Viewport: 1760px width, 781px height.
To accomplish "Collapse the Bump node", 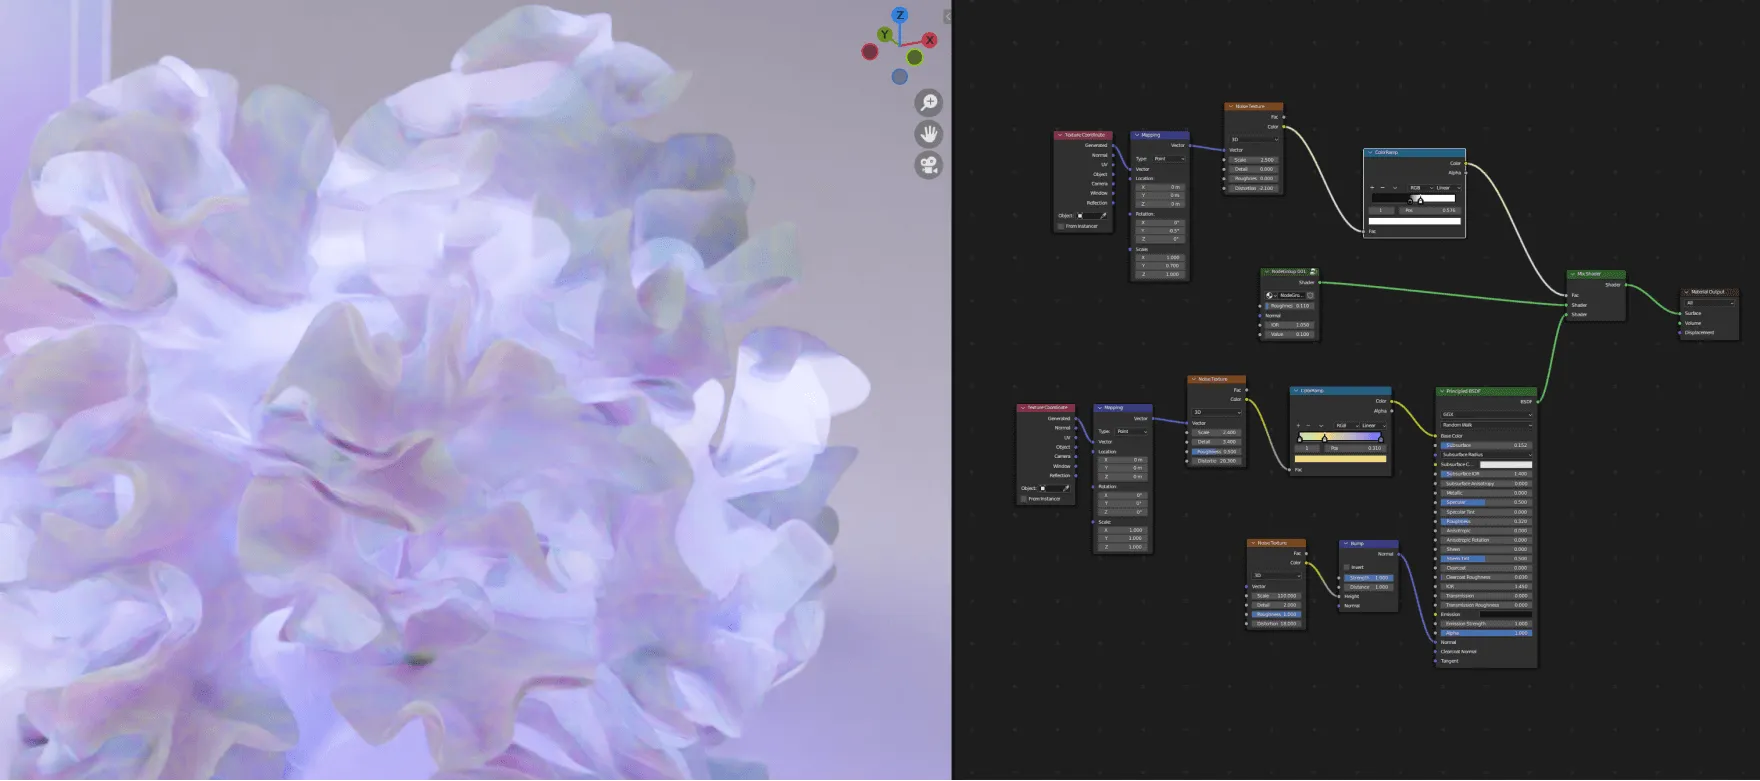I will [1346, 544].
